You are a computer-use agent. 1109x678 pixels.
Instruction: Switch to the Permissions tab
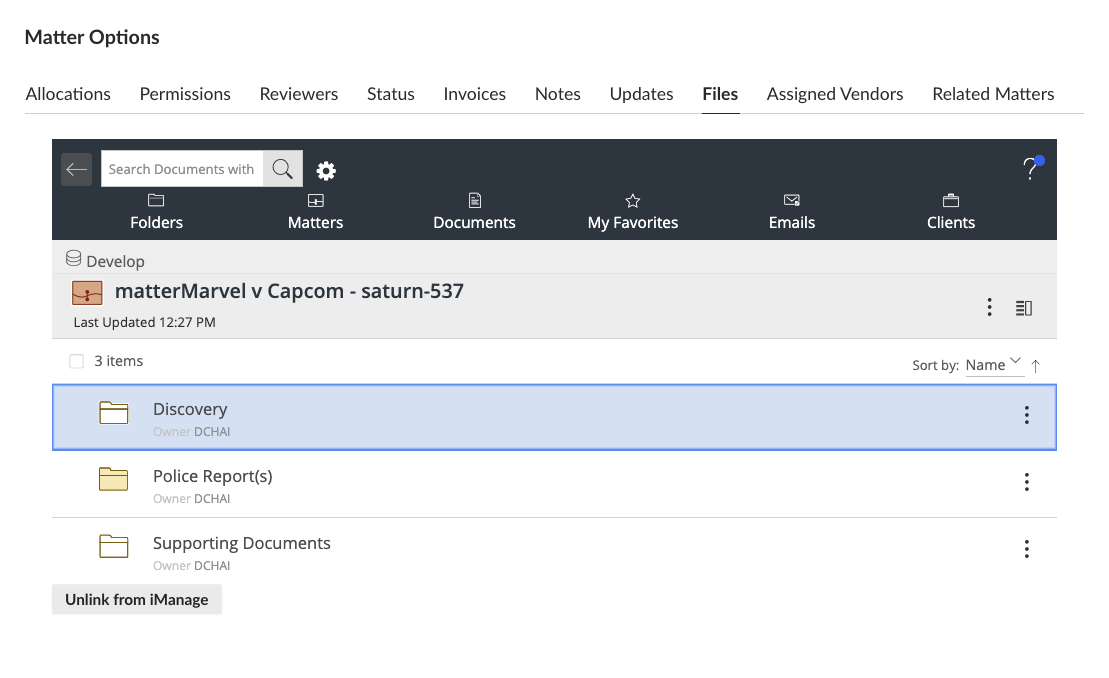pyautogui.click(x=185, y=94)
